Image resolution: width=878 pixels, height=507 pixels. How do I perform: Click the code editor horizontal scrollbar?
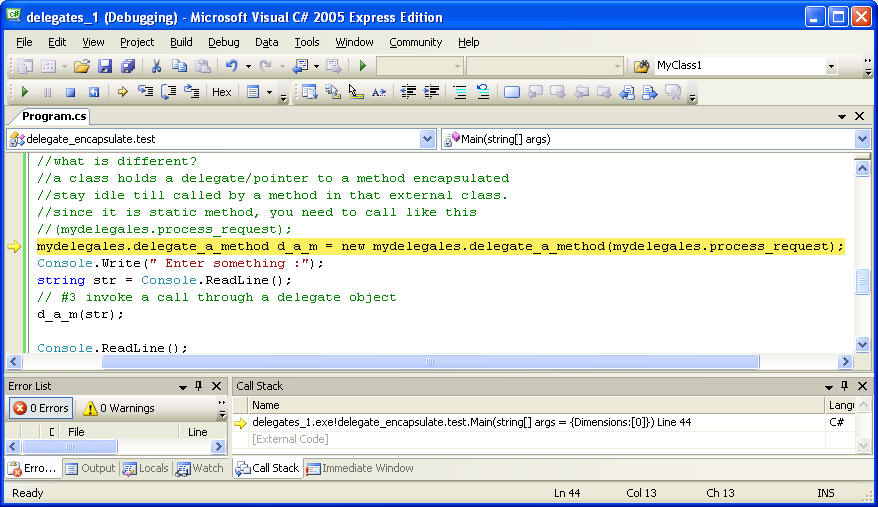430,362
